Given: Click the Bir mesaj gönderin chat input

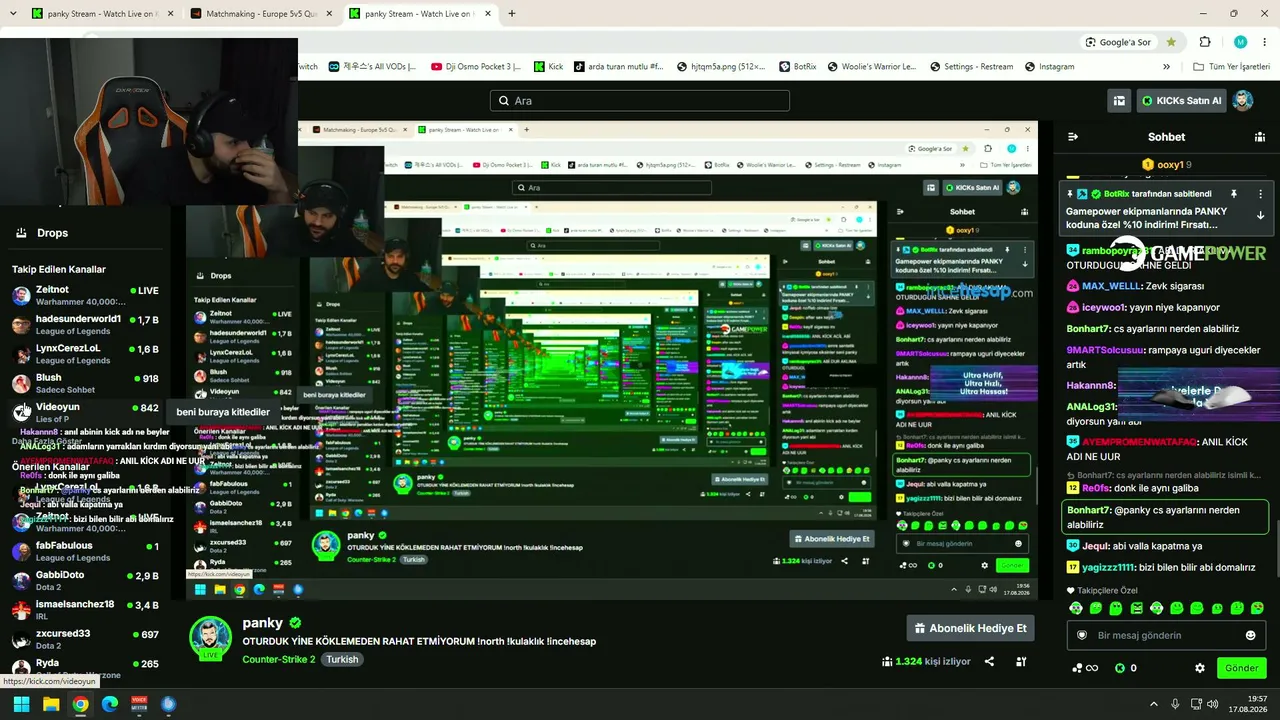Looking at the screenshot, I should coord(1165,635).
